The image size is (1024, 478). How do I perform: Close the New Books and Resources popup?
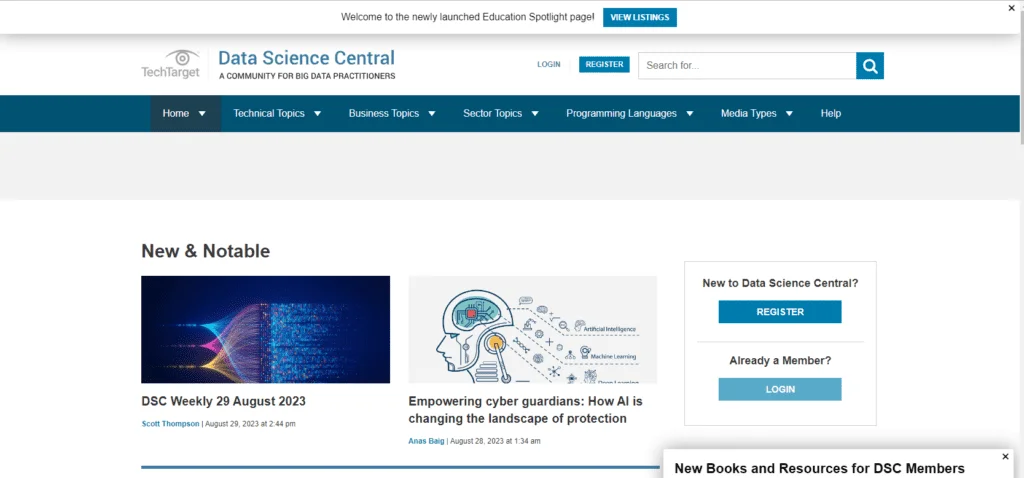(1005, 456)
